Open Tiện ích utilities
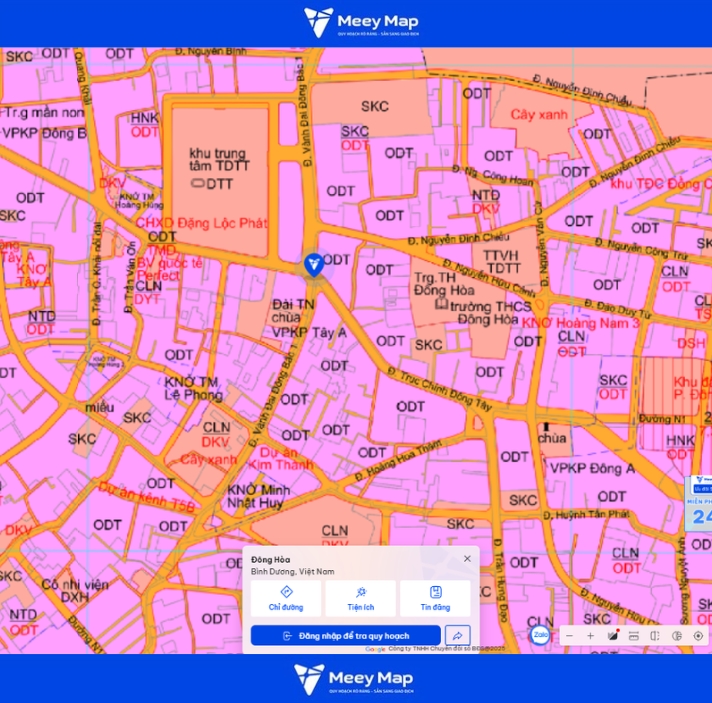Screen dimensions: 712x703 pyautogui.click(x=361, y=599)
